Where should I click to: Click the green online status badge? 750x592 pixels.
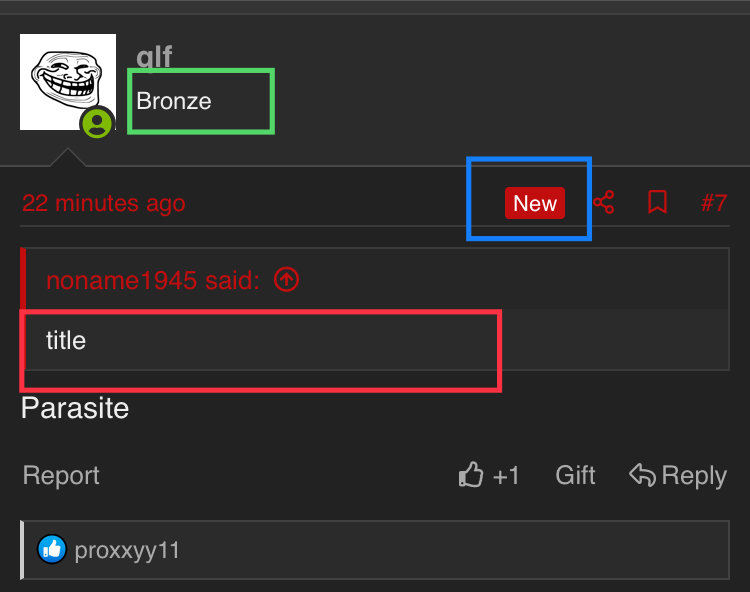click(97, 123)
